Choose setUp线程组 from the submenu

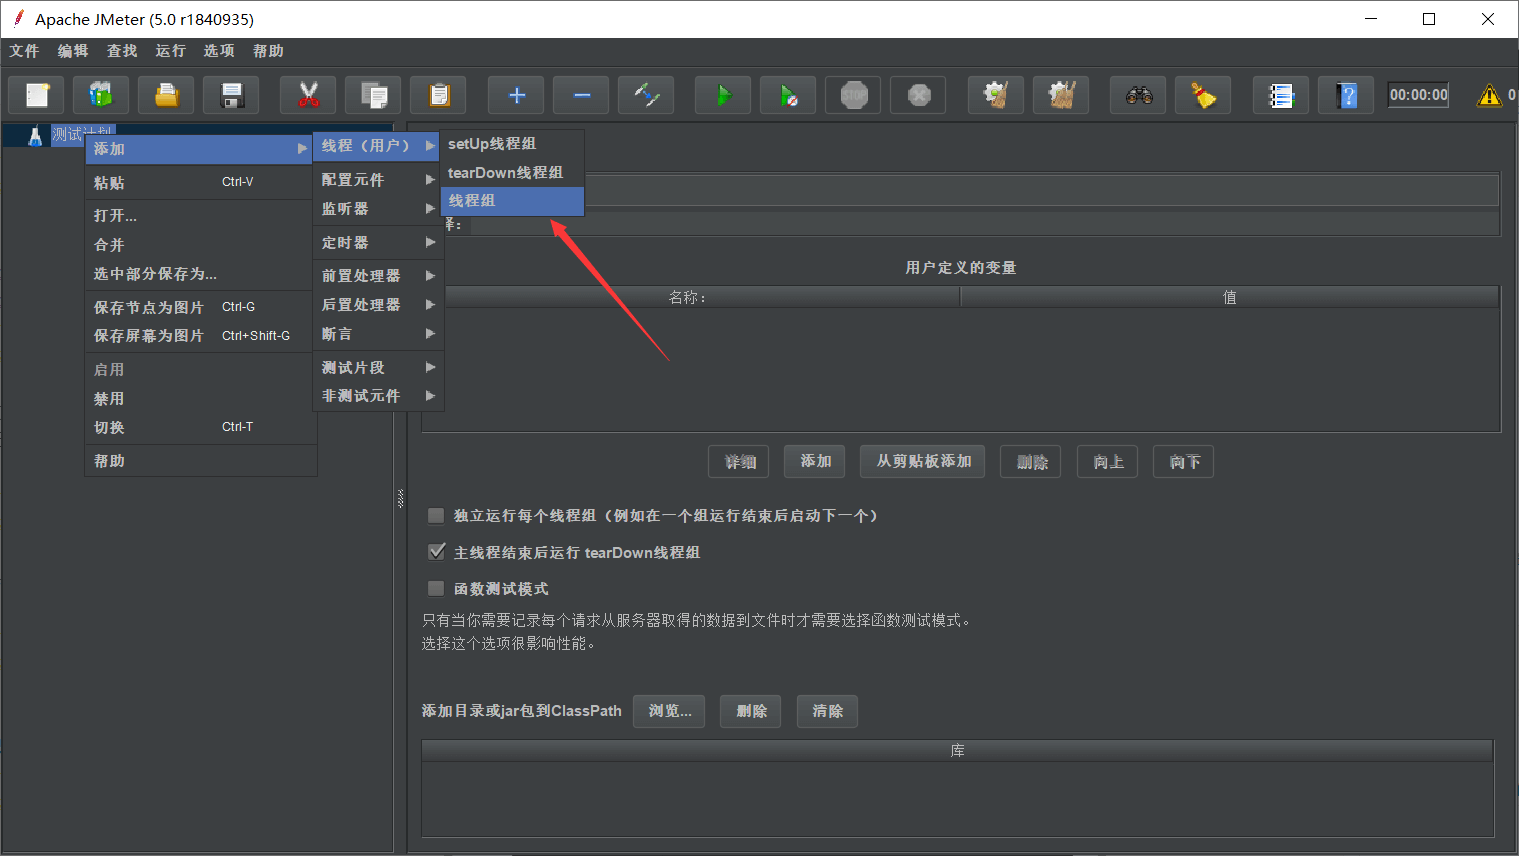(x=512, y=144)
